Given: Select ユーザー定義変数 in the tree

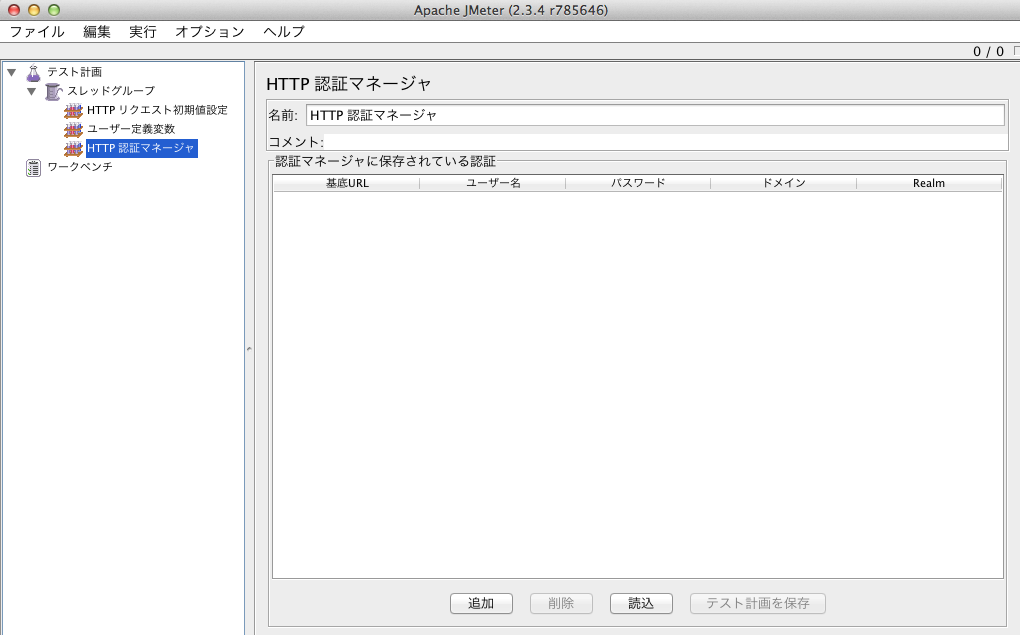Looking at the screenshot, I should [x=131, y=129].
